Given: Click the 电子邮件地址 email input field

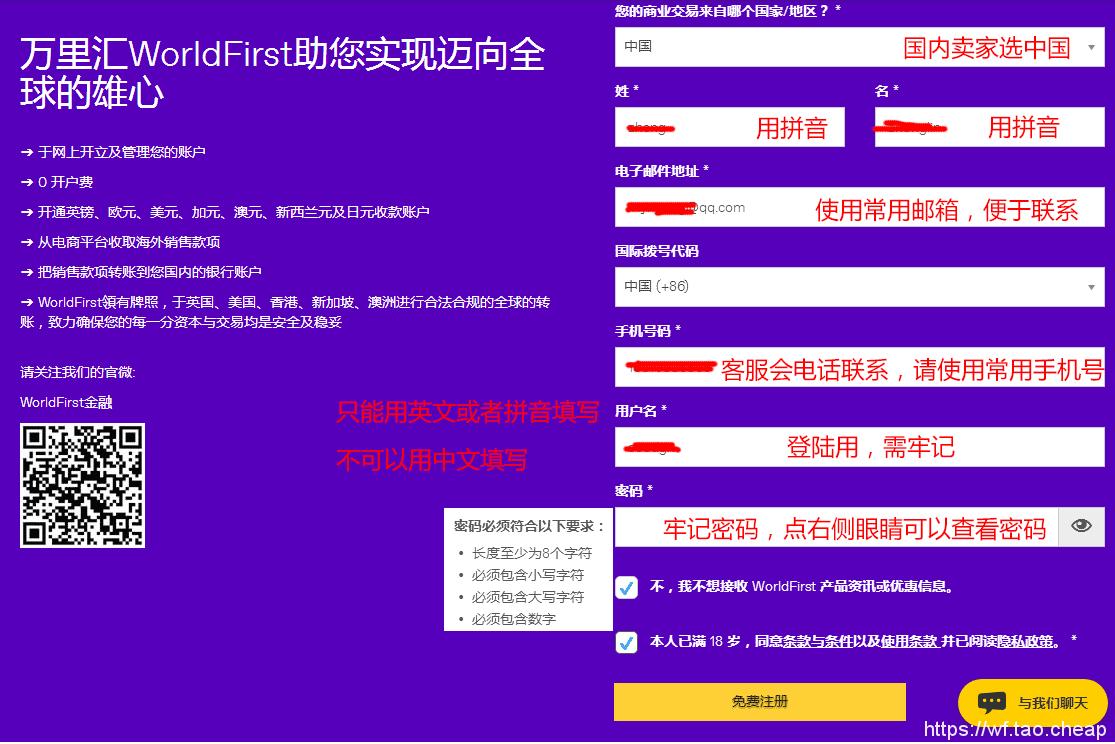Looking at the screenshot, I should 860,206.
